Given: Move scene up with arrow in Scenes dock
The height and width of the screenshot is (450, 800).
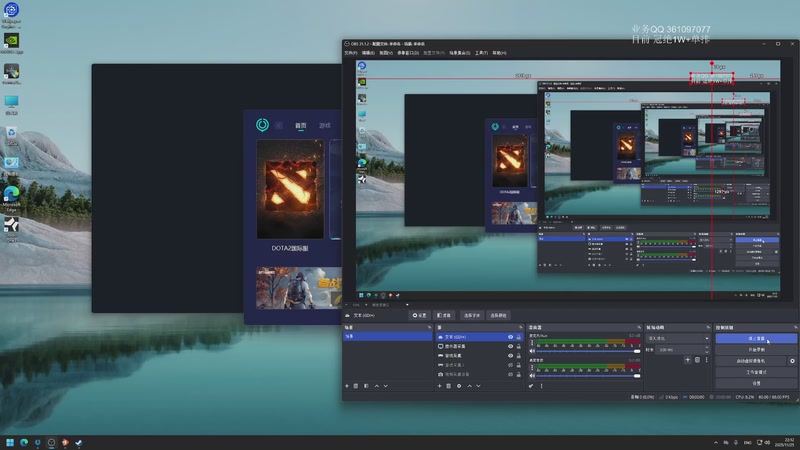Looking at the screenshot, I should [x=377, y=386].
